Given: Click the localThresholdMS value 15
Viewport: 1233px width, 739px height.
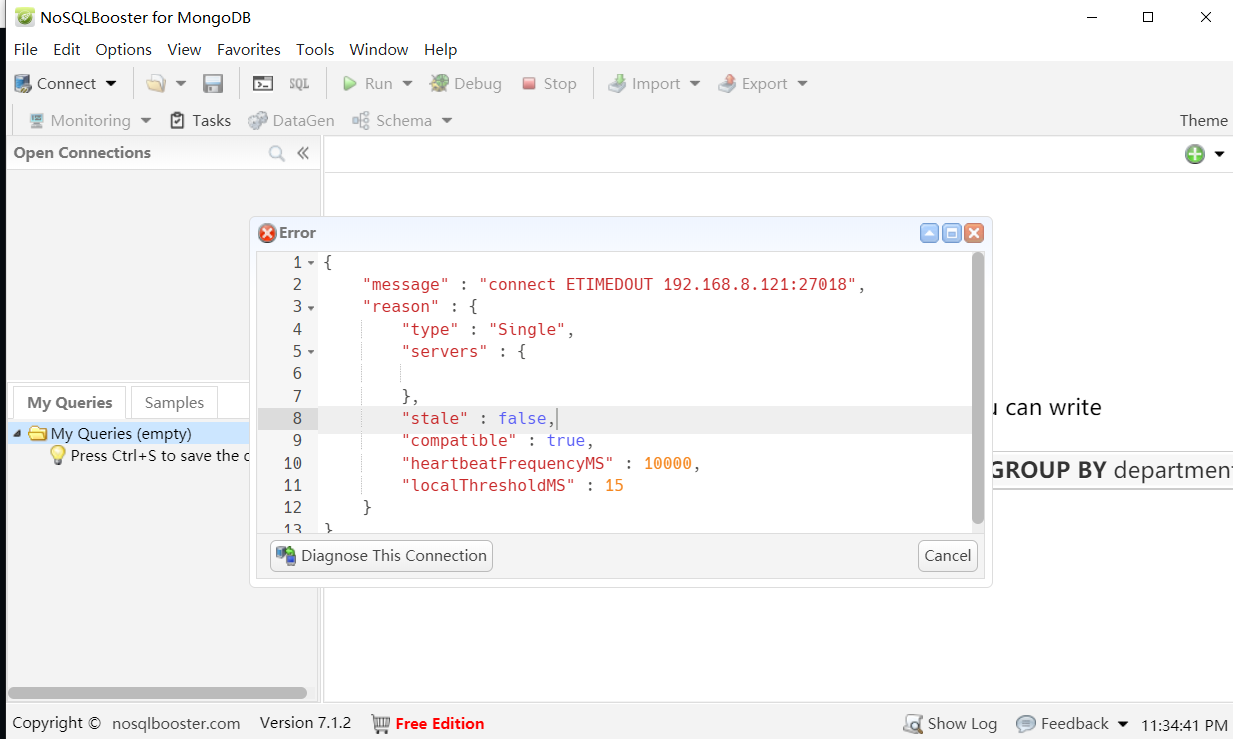Looking at the screenshot, I should pyautogui.click(x=614, y=485).
